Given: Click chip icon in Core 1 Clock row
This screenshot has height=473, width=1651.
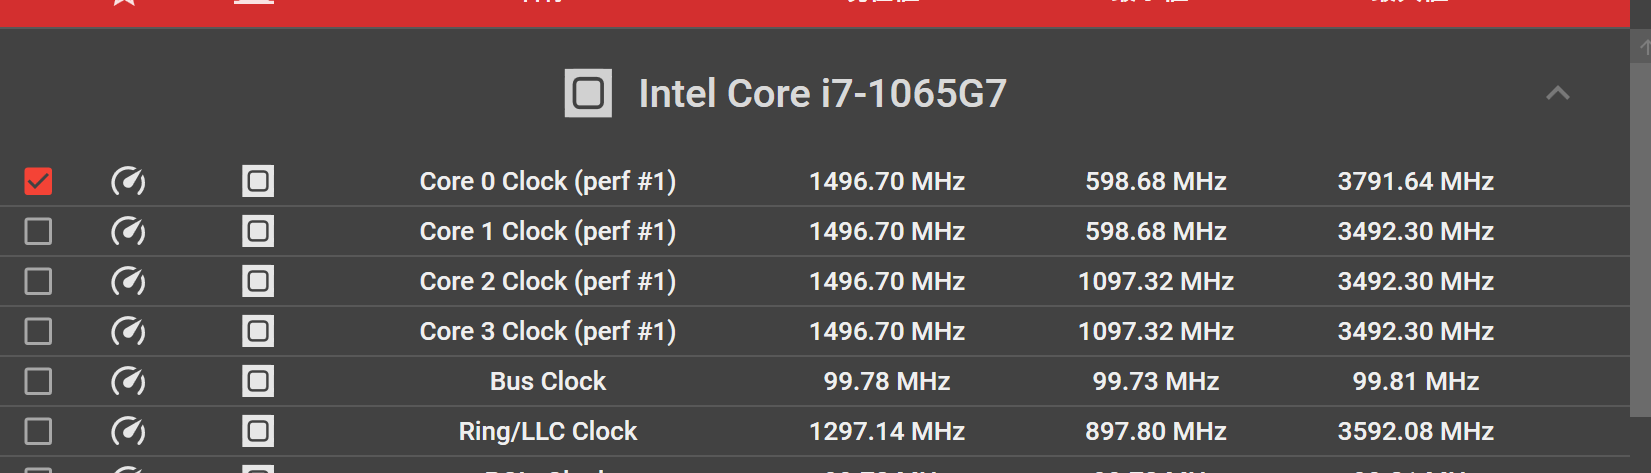Looking at the screenshot, I should [258, 231].
